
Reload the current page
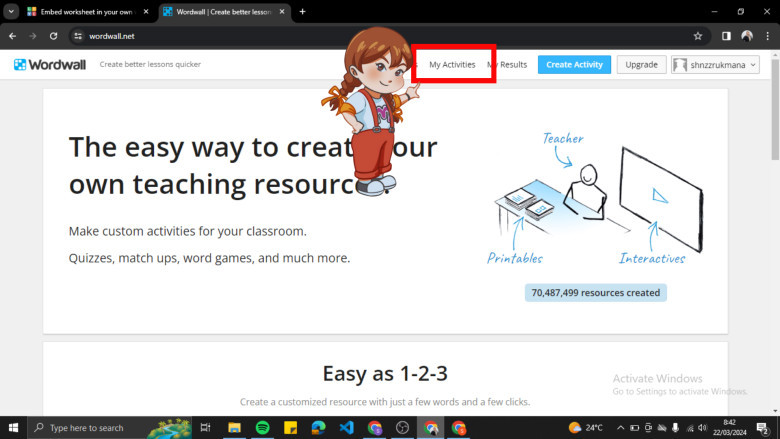click(x=53, y=36)
